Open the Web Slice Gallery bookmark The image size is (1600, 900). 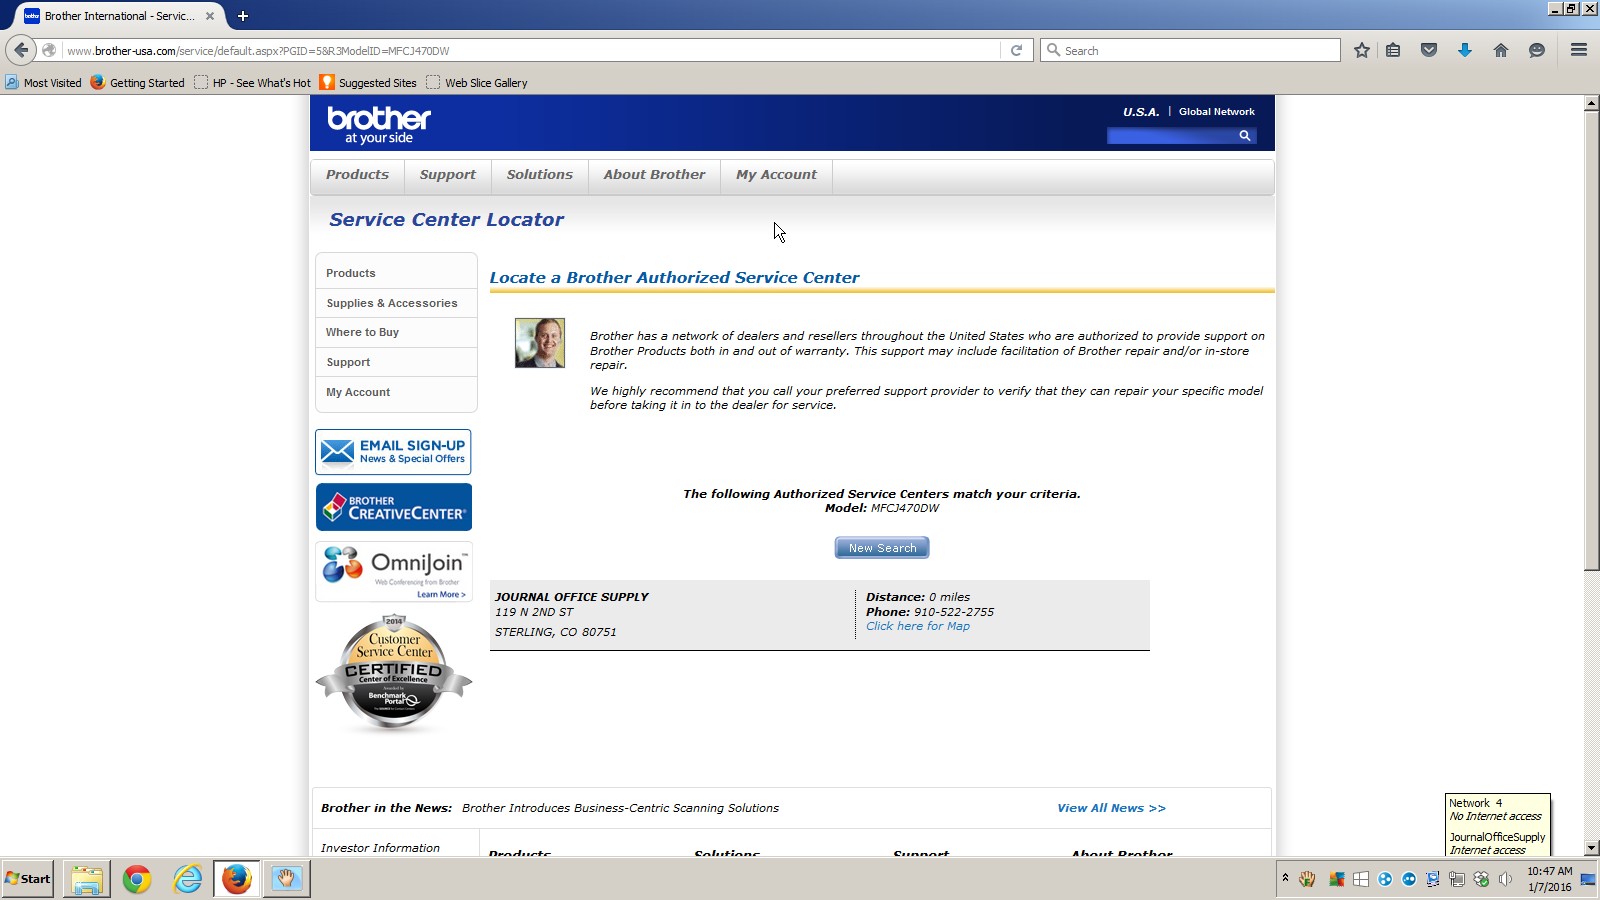point(477,83)
